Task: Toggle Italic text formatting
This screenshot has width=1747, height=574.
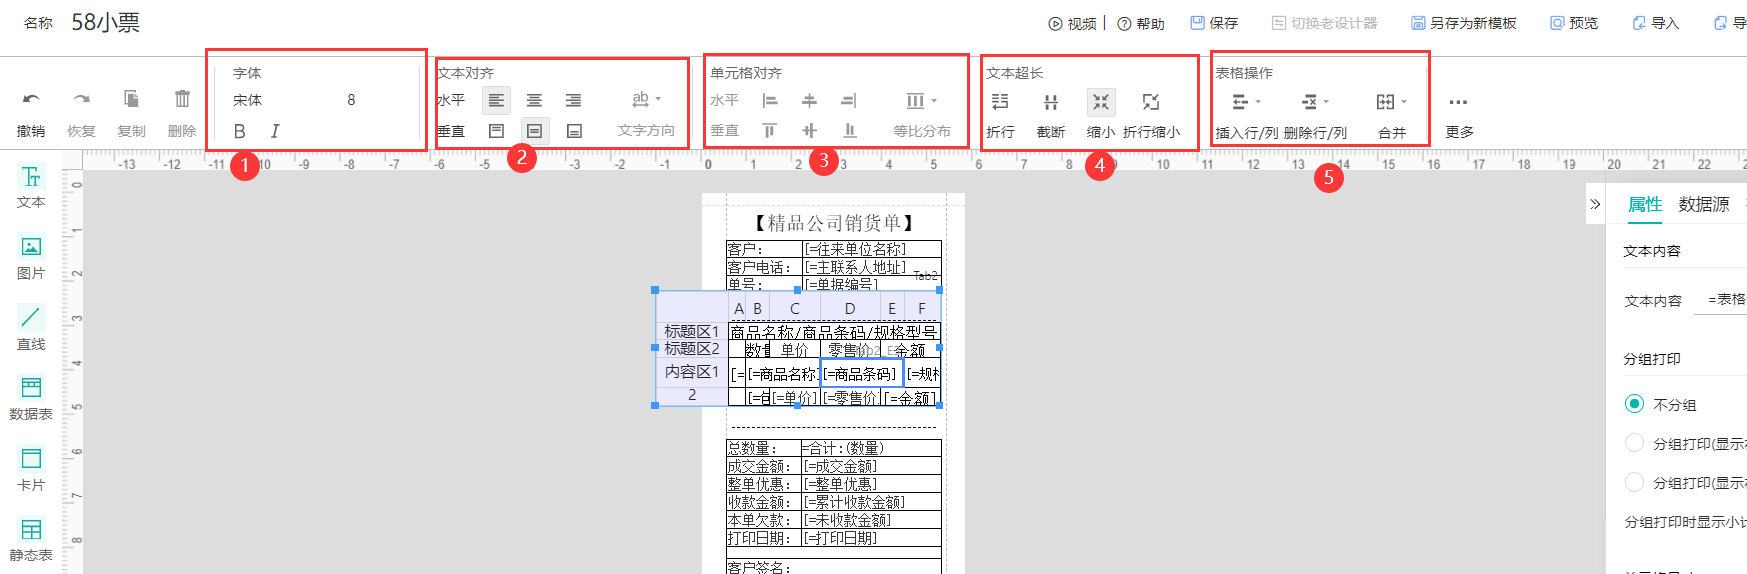Action: point(275,131)
